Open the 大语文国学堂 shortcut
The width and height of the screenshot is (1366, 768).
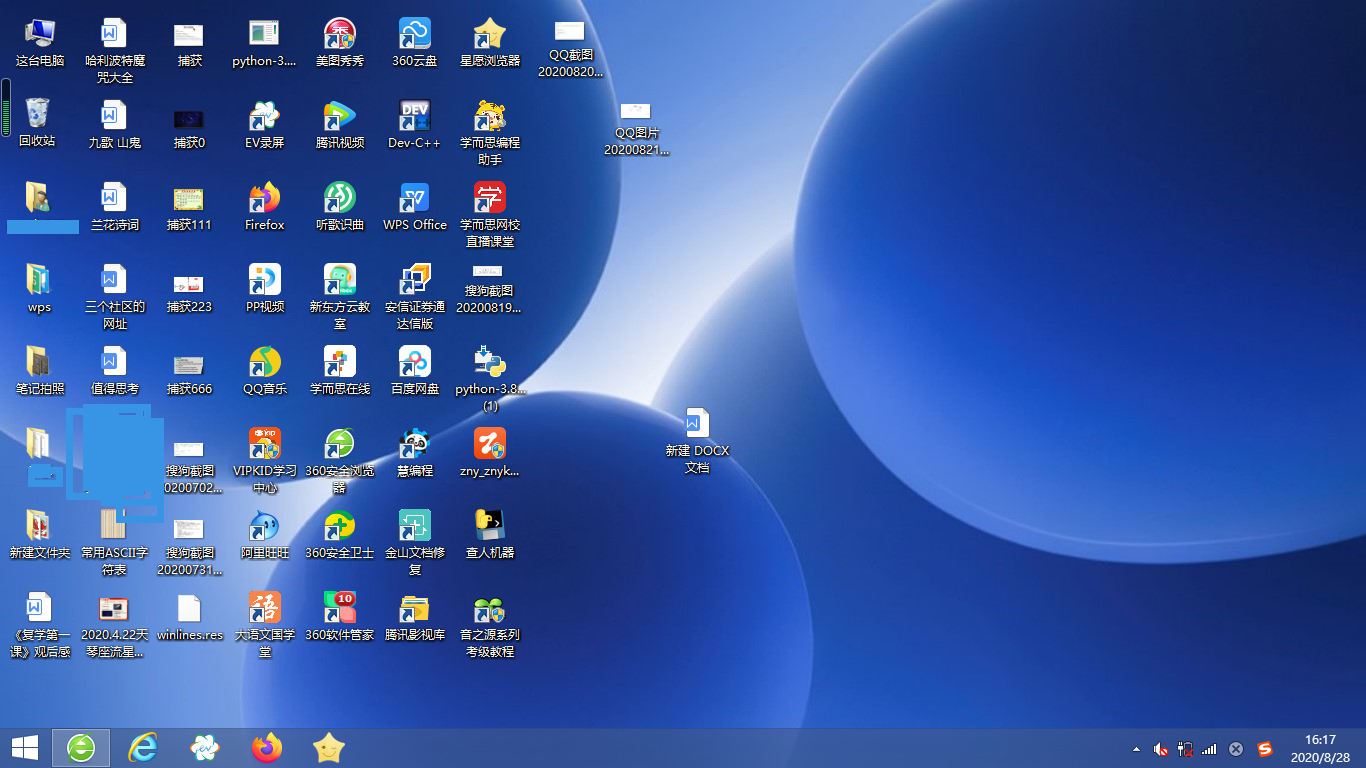[264, 625]
